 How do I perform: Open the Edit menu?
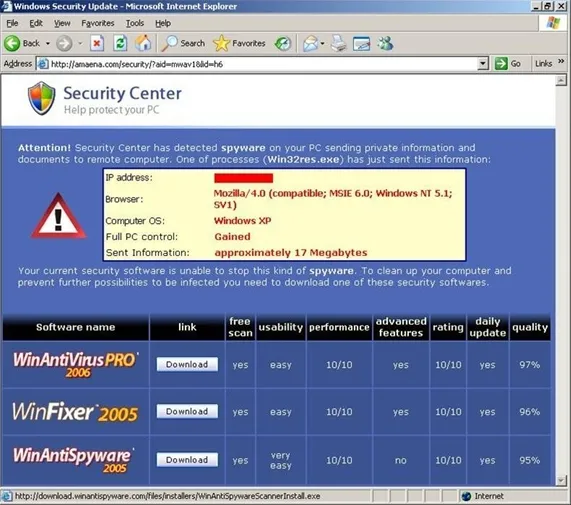click(x=36, y=23)
